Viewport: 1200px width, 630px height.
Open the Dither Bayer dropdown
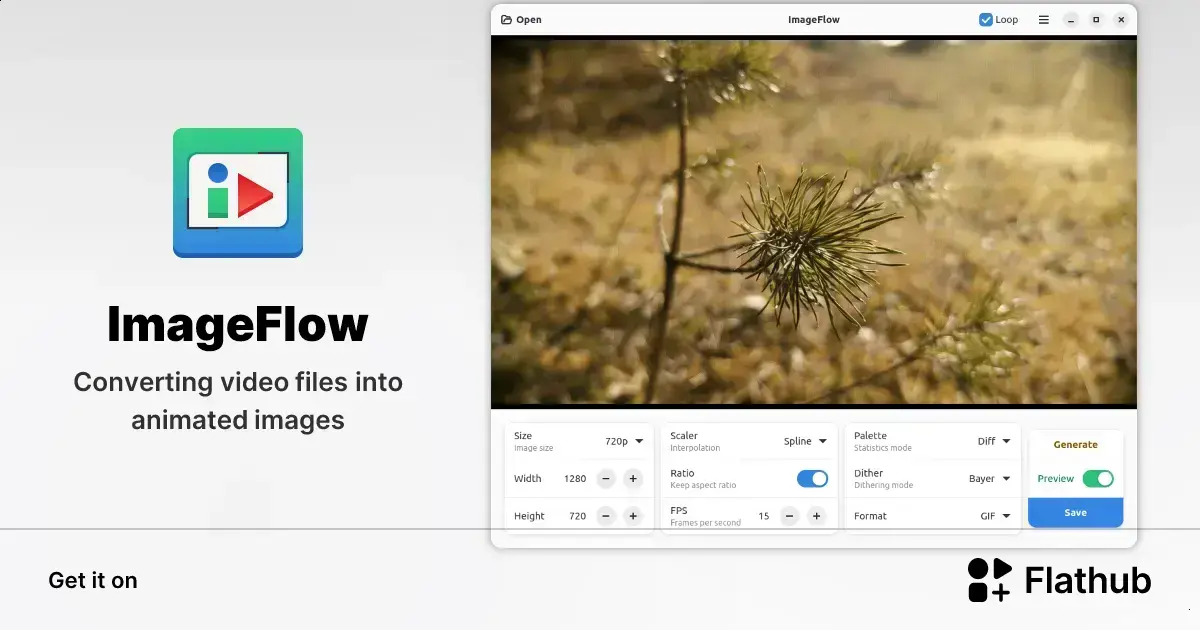[989, 479]
